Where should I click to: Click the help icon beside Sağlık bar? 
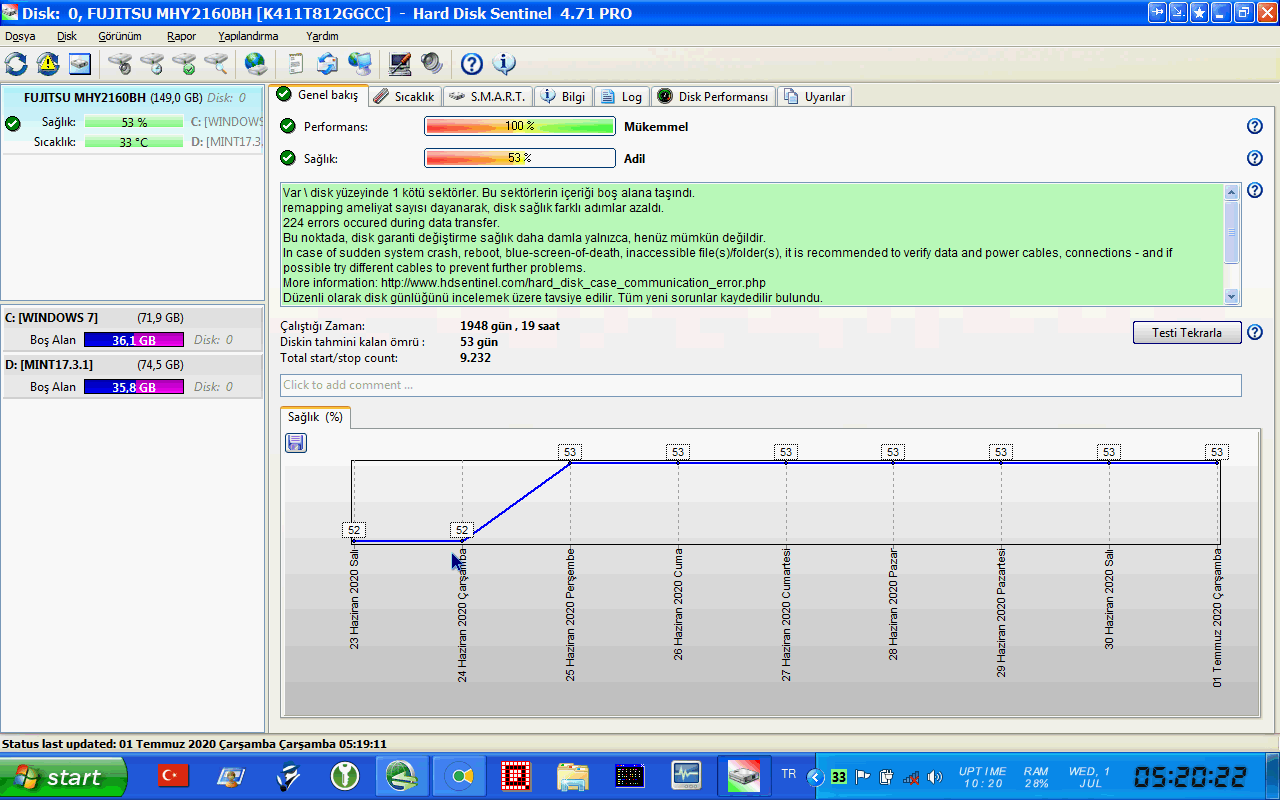1255,158
